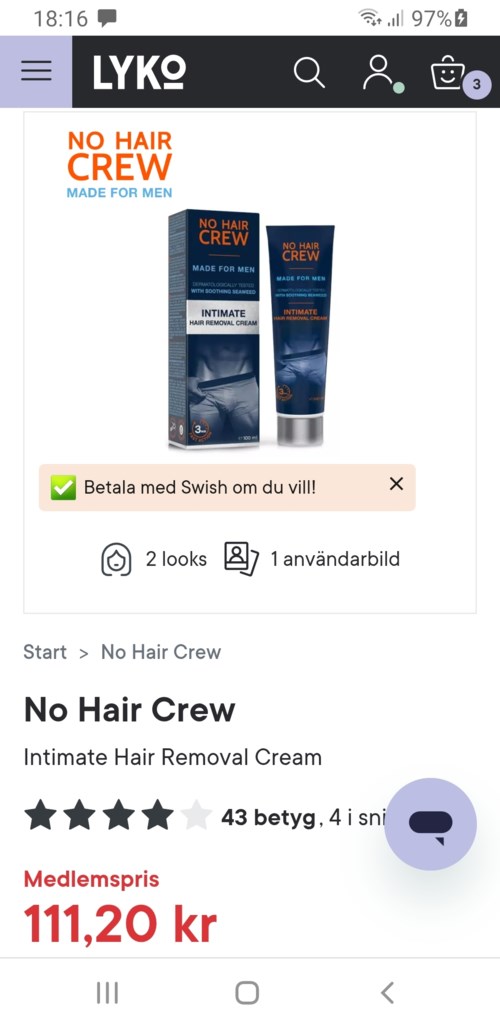
Task: Open the shopping basket icon
Action: pyautogui.click(x=448, y=72)
